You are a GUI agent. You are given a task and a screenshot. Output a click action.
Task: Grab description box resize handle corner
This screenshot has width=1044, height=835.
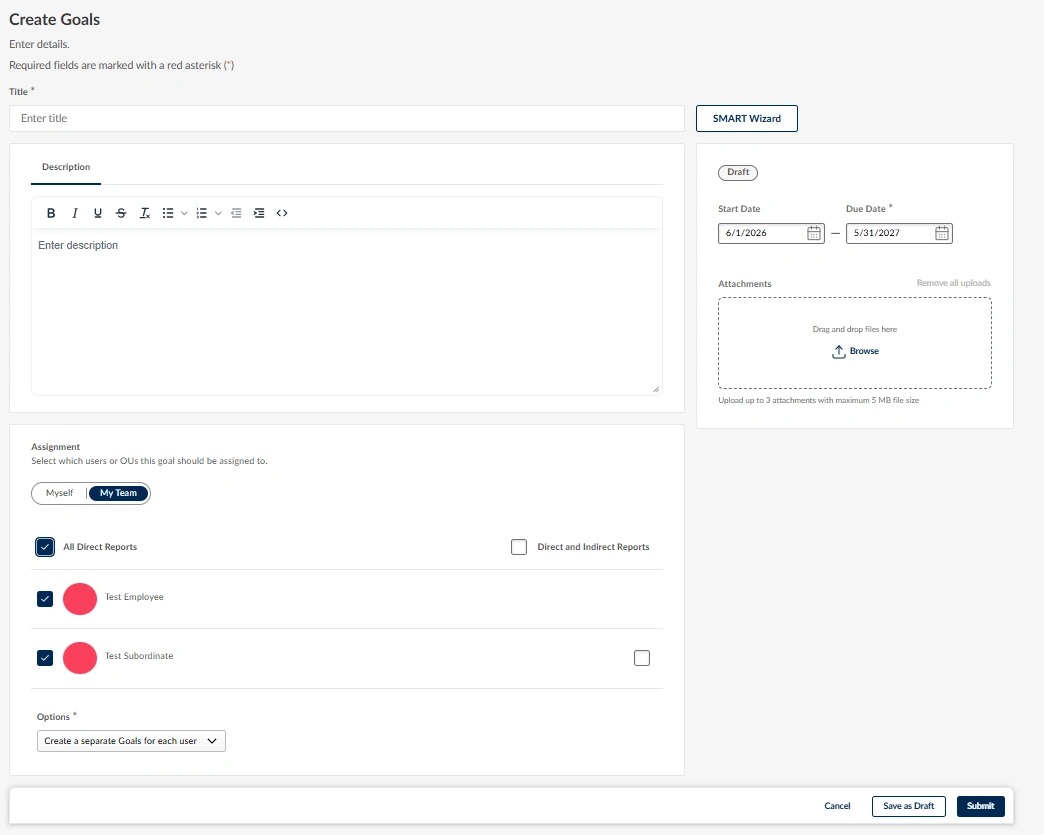[656, 389]
